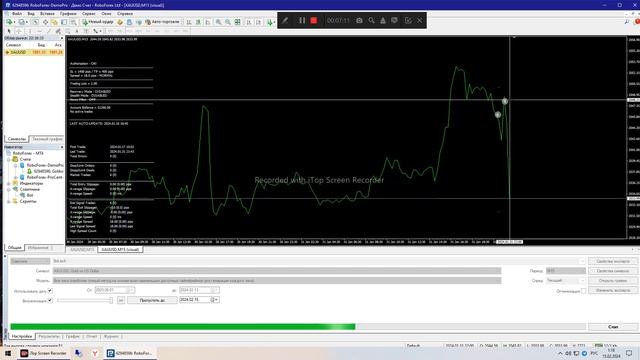Switch chart to line chart icon
This screenshot has height=360, width=640.
tap(208, 22)
